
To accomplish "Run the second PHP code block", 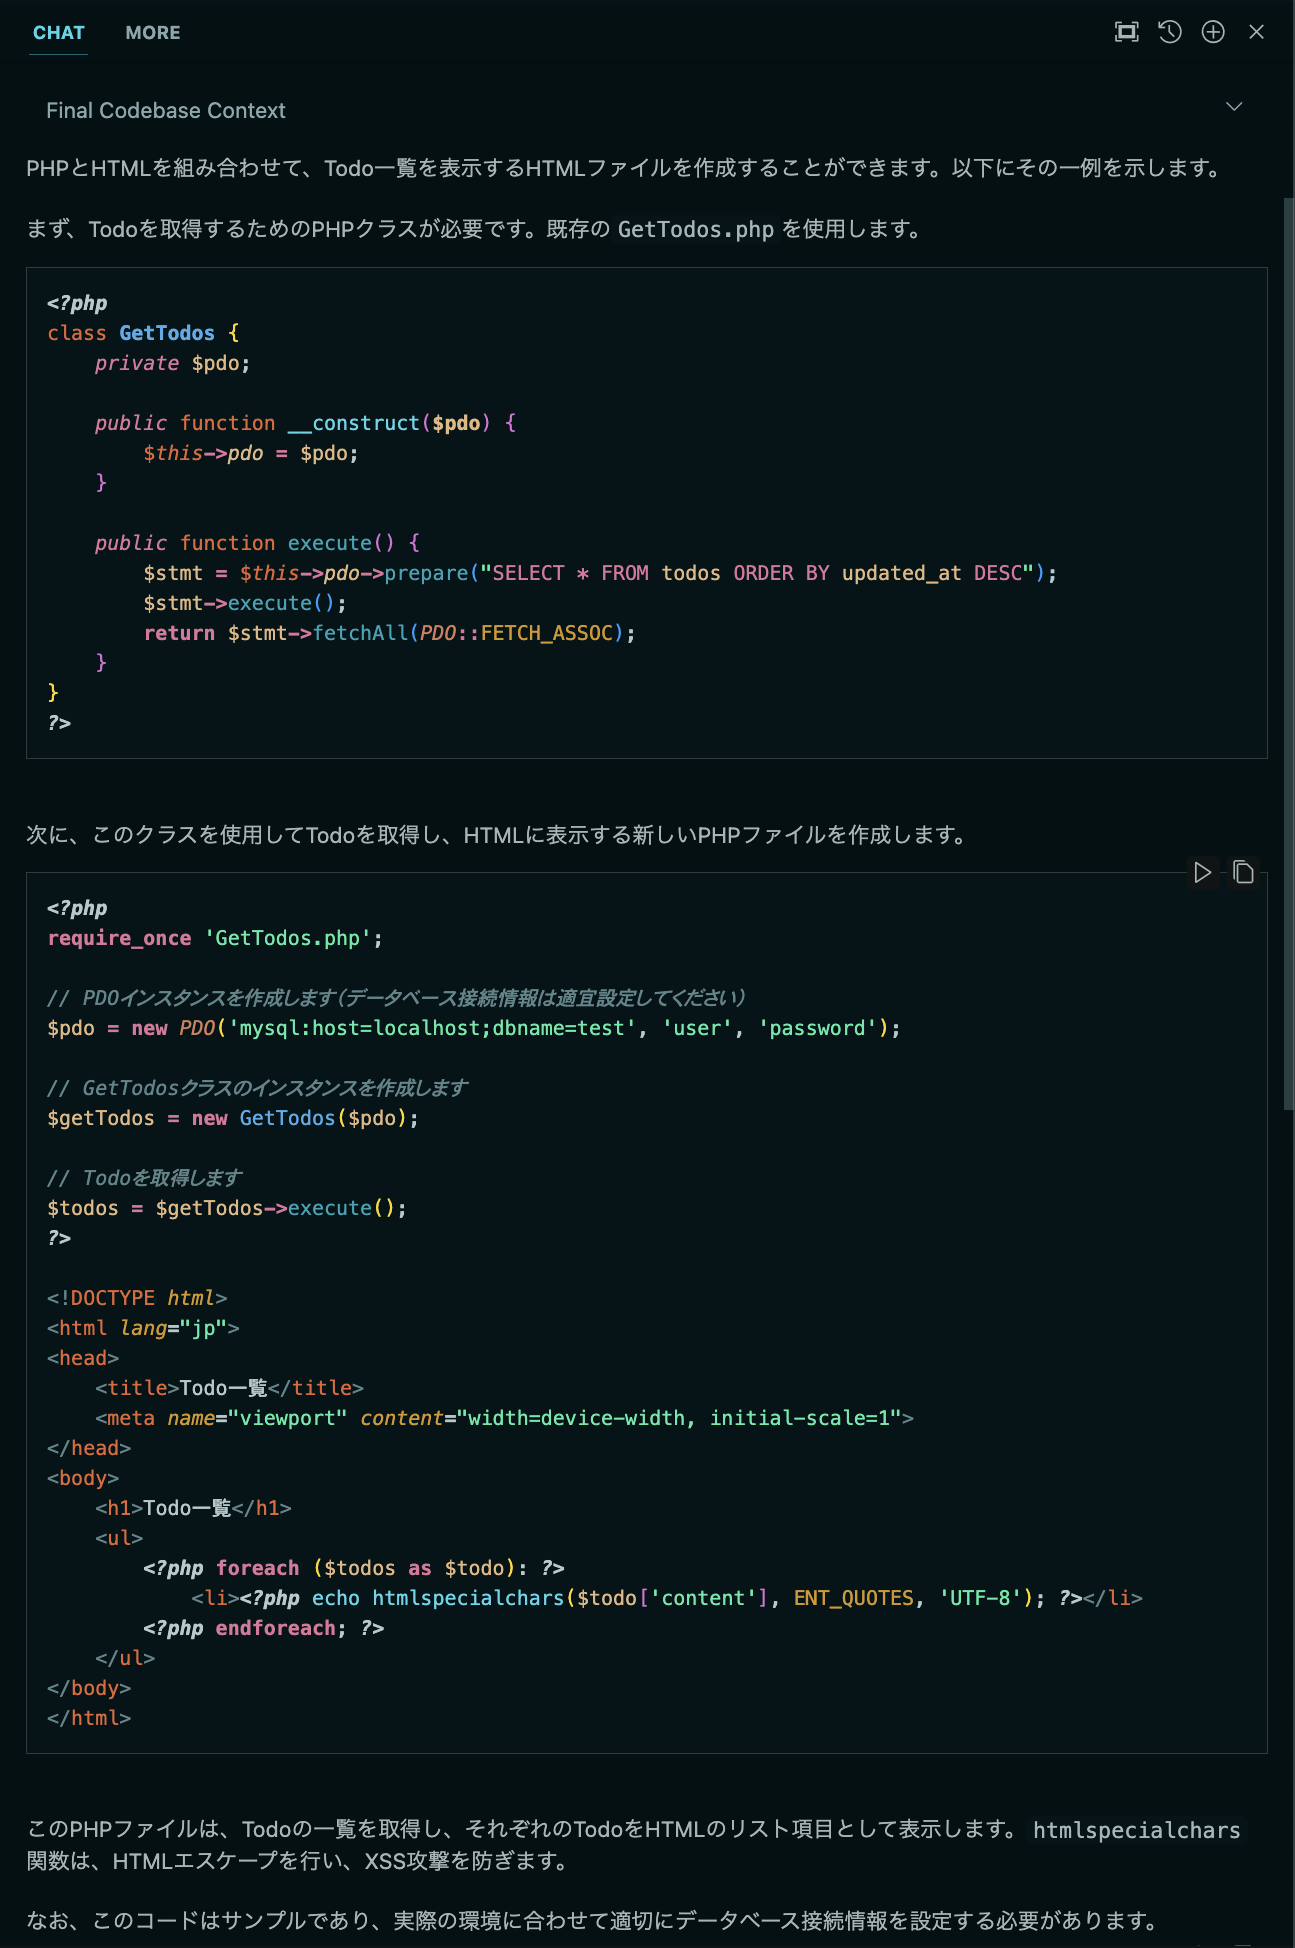I will tap(1202, 873).
